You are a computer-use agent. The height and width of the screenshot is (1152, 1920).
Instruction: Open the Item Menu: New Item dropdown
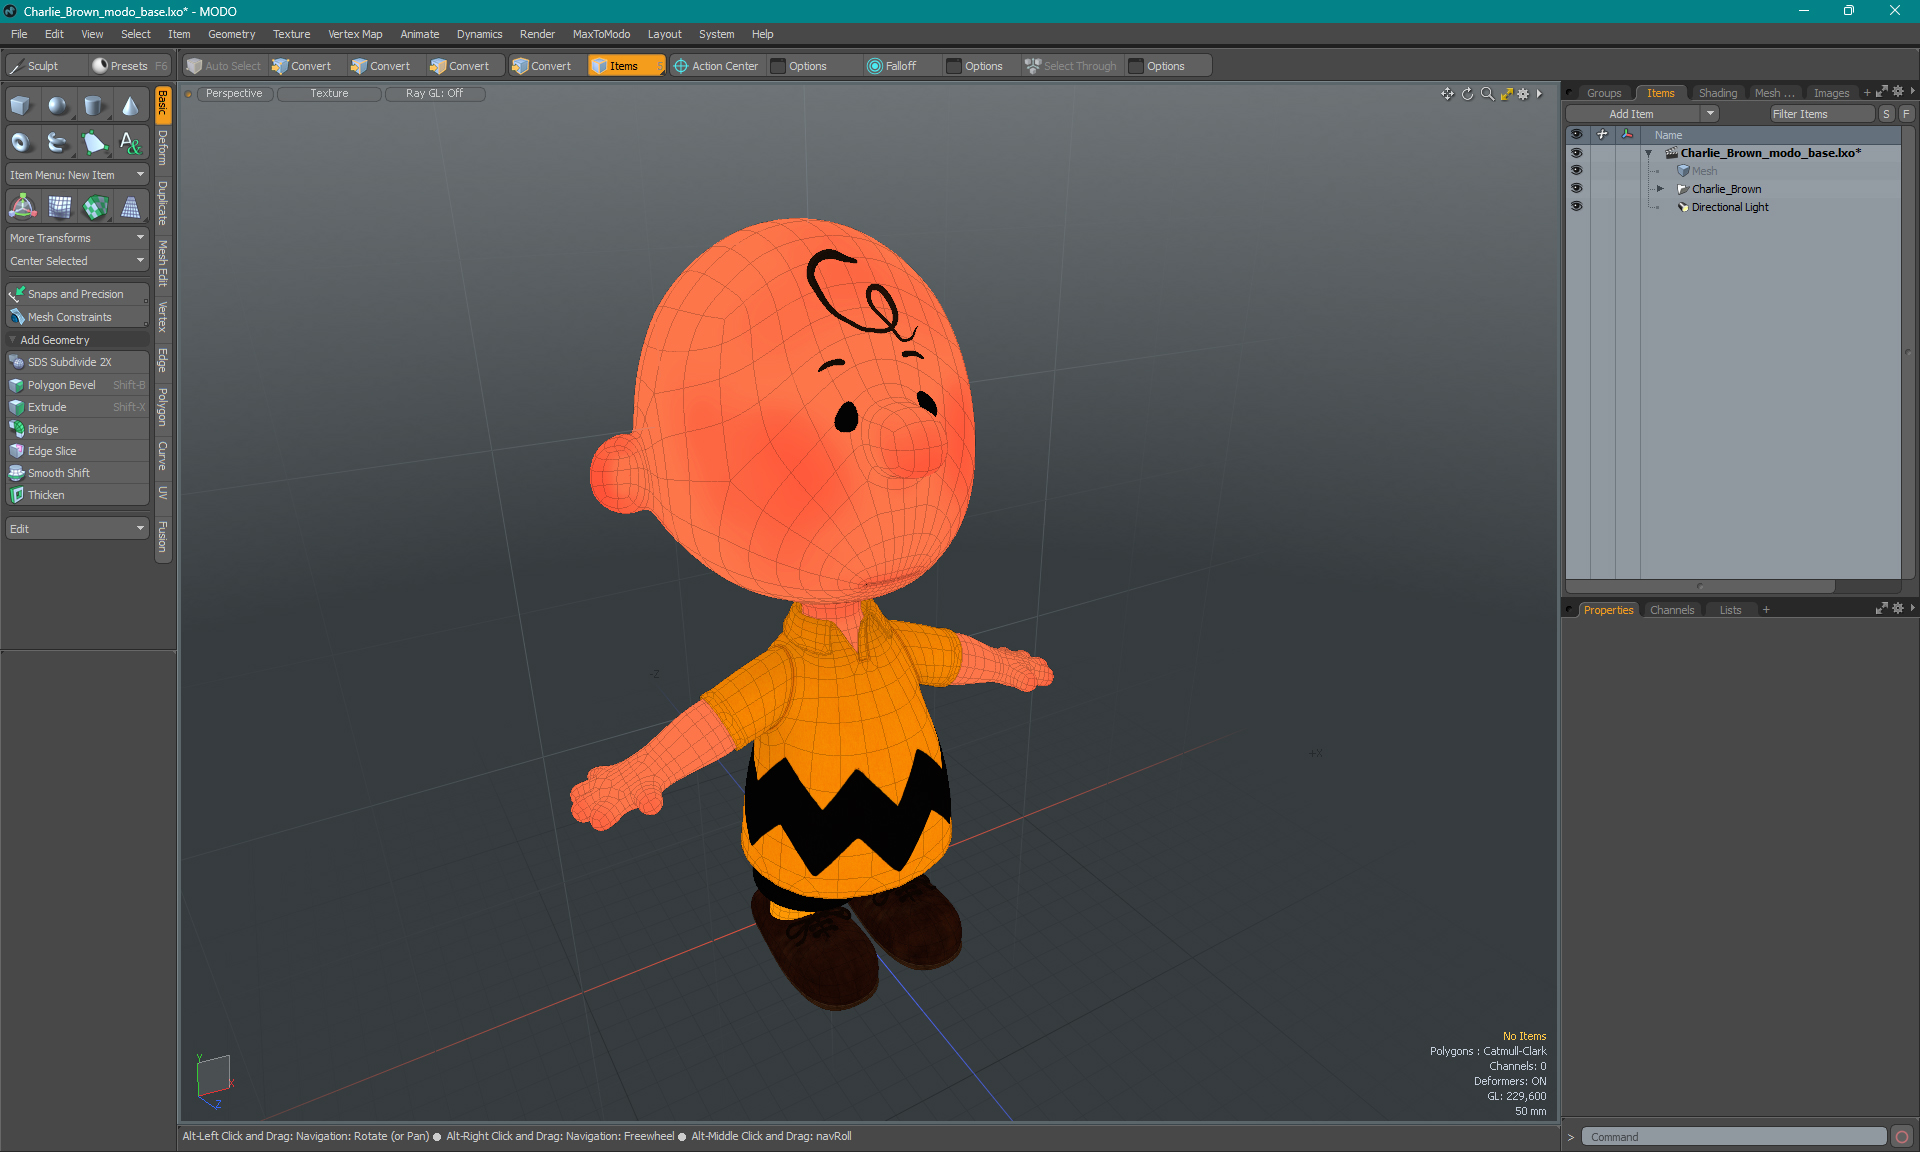[x=77, y=175]
